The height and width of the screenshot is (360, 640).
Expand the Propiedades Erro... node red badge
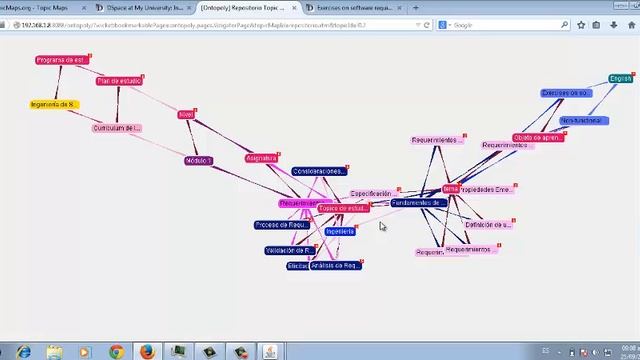[516, 185]
